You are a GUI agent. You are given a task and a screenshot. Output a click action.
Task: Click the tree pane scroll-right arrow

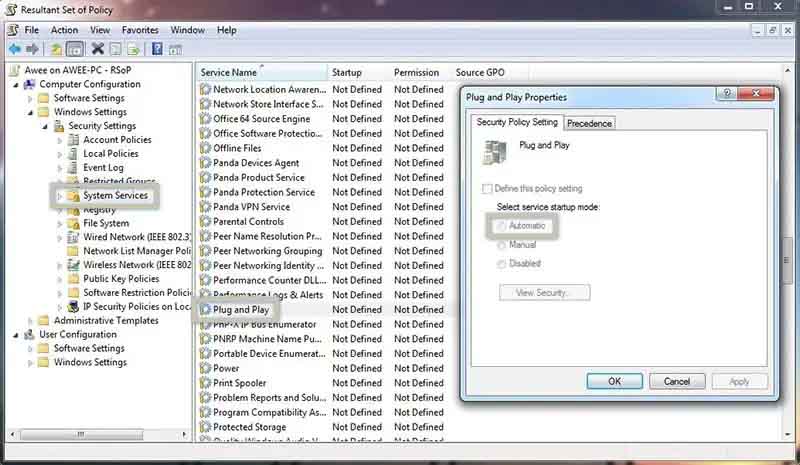184,435
